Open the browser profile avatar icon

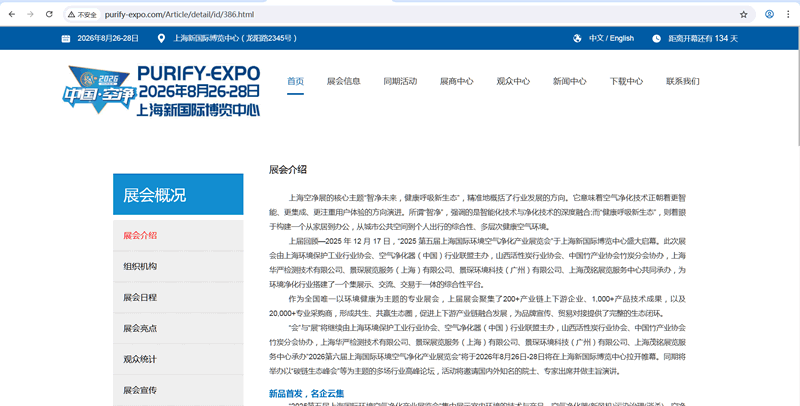click(768, 15)
